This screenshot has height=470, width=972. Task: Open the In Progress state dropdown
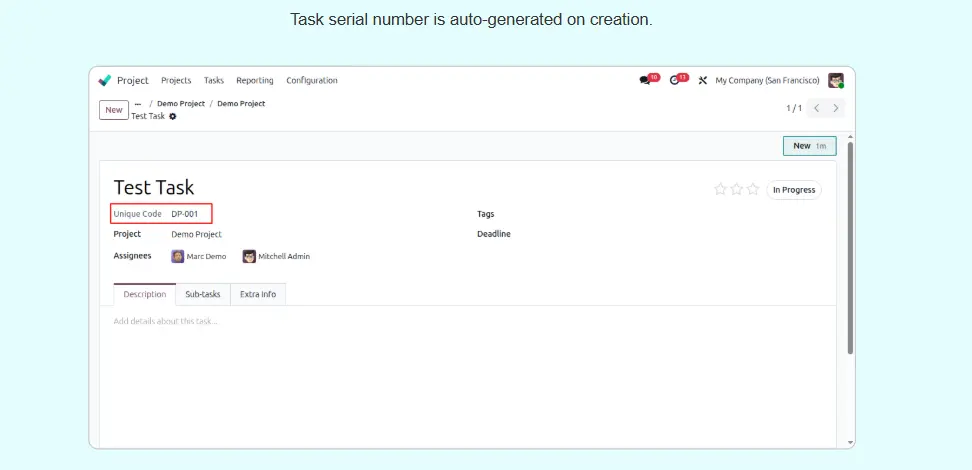(794, 190)
